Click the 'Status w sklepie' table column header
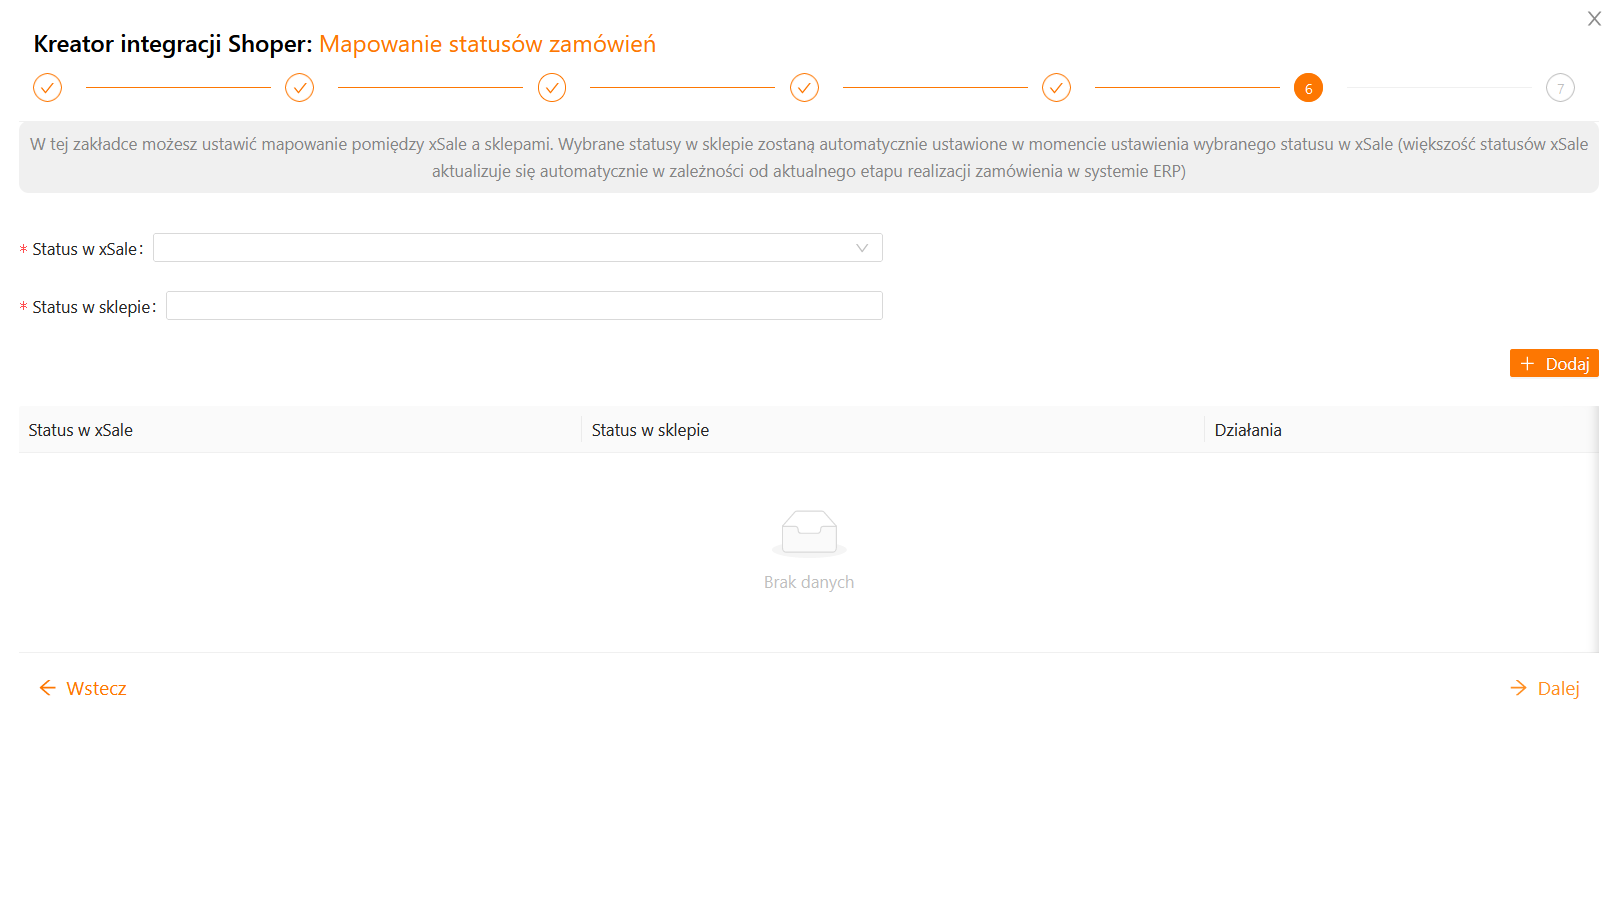The height and width of the screenshot is (923, 1616). (x=650, y=430)
